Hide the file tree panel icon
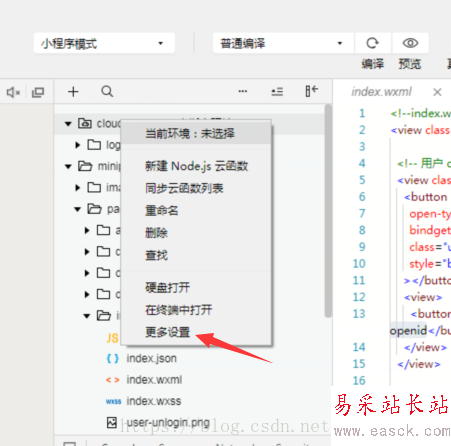Image resolution: width=451 pixels, height=446 pixels. click(312, 91)
